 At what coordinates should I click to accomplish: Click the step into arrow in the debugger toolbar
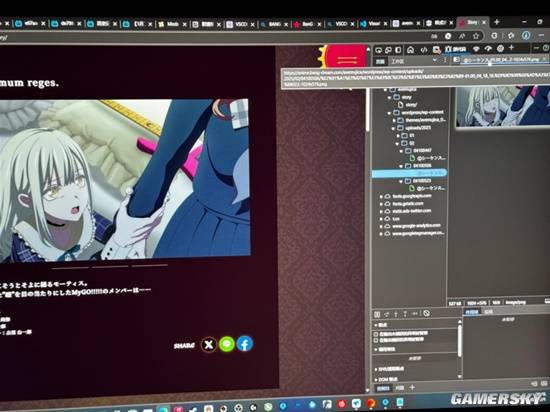[396, 314]
